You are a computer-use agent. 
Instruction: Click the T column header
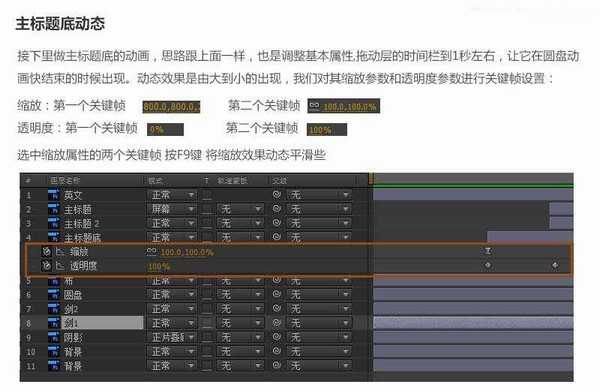[206, 180]
